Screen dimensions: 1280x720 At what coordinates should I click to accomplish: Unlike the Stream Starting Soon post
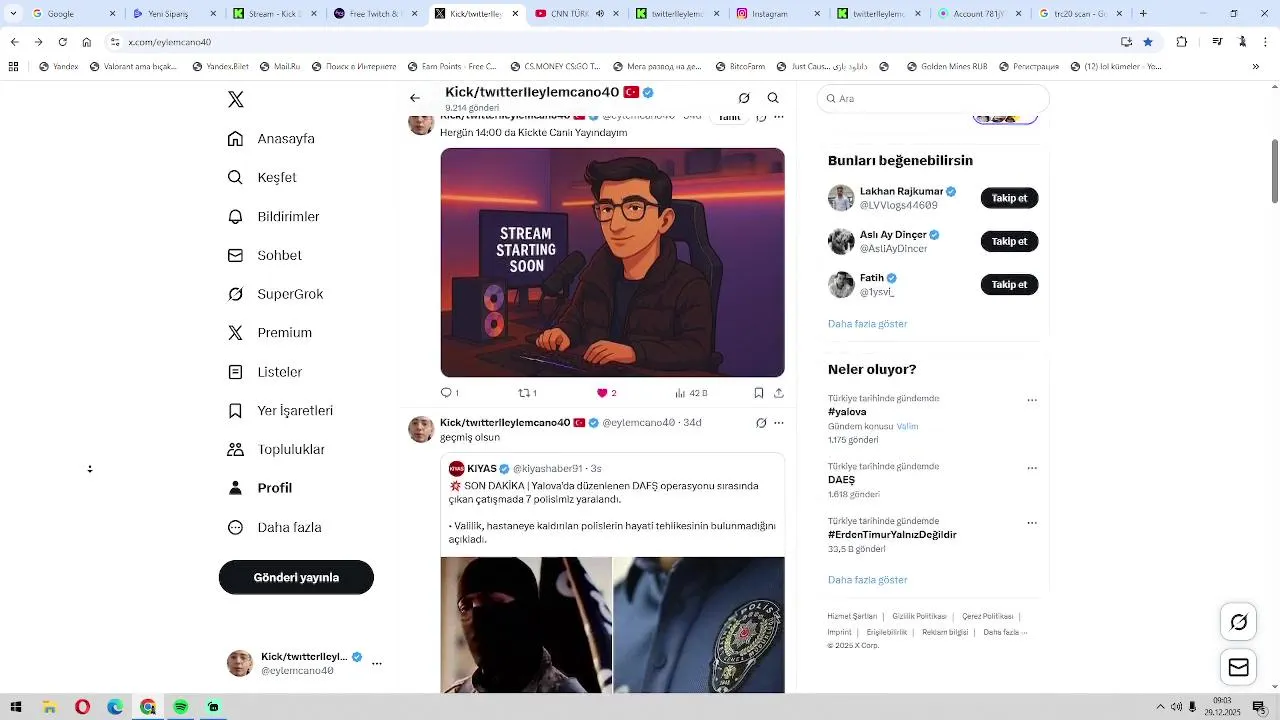[606, 393]
